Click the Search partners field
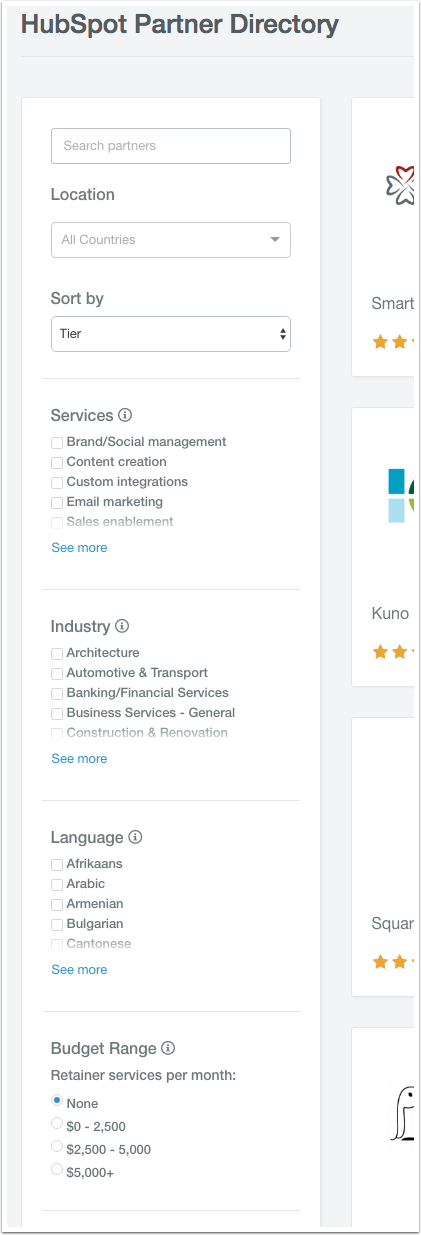The image size is (421, 1235). pos(171,146)
